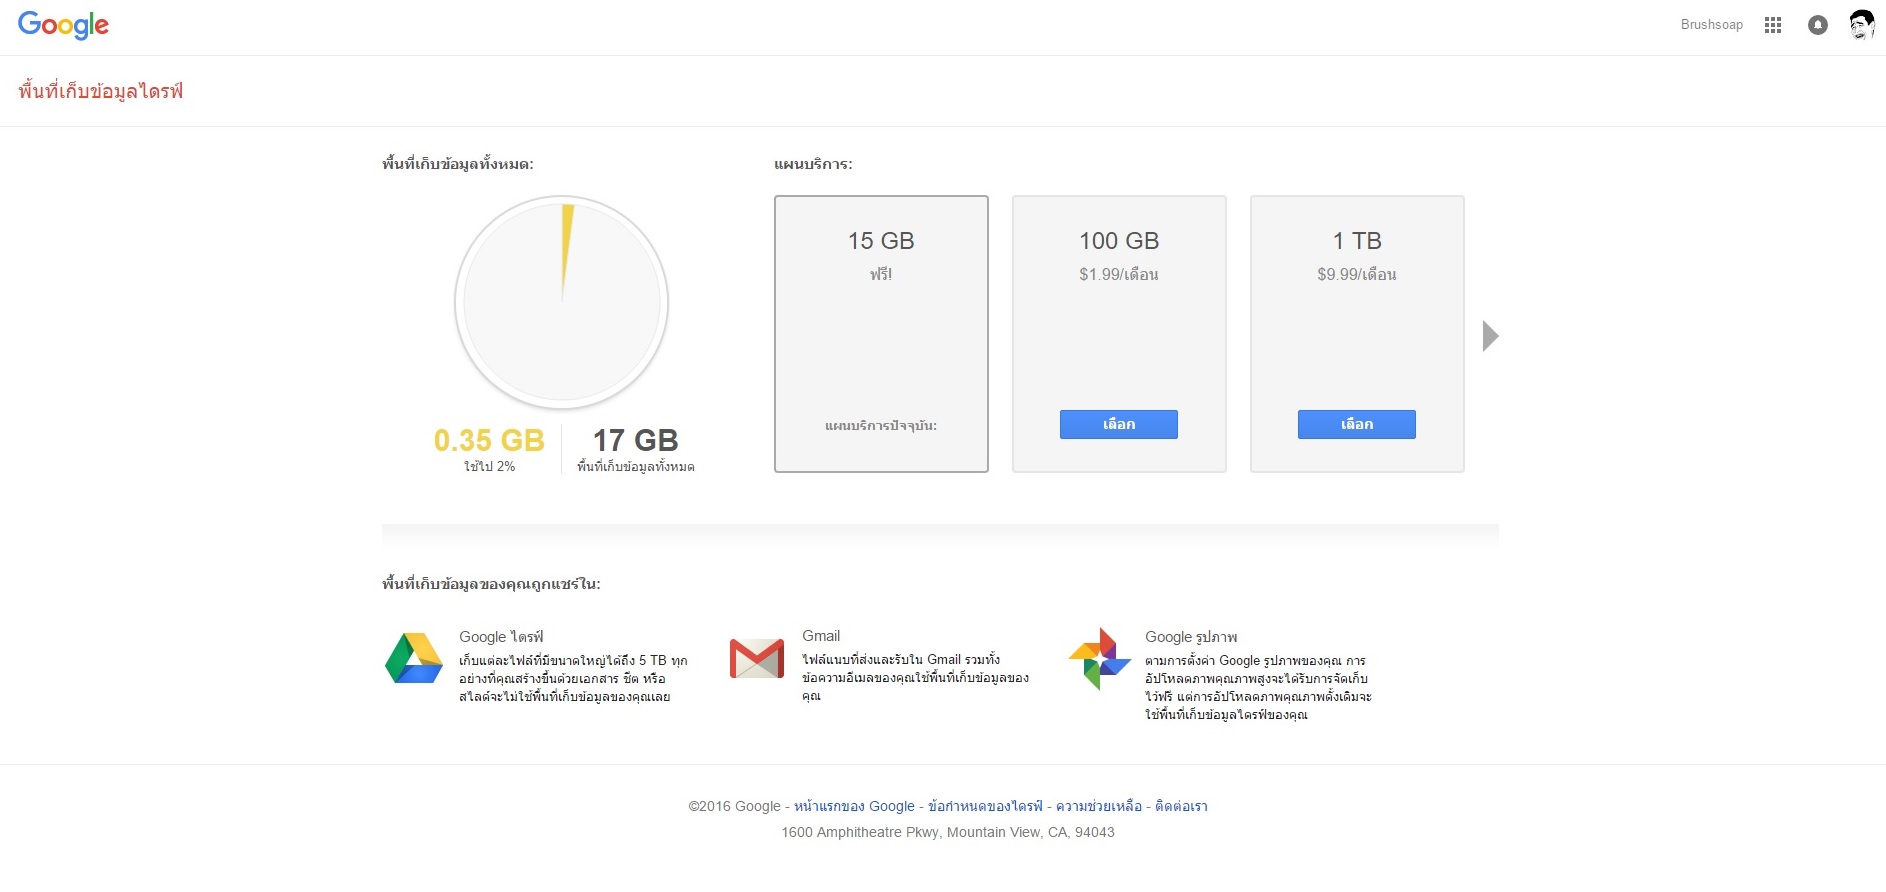Viewport: 1886px width, 892px height.
Task: Select the 15 GB free plan card
Action: [x=881, y=333]
